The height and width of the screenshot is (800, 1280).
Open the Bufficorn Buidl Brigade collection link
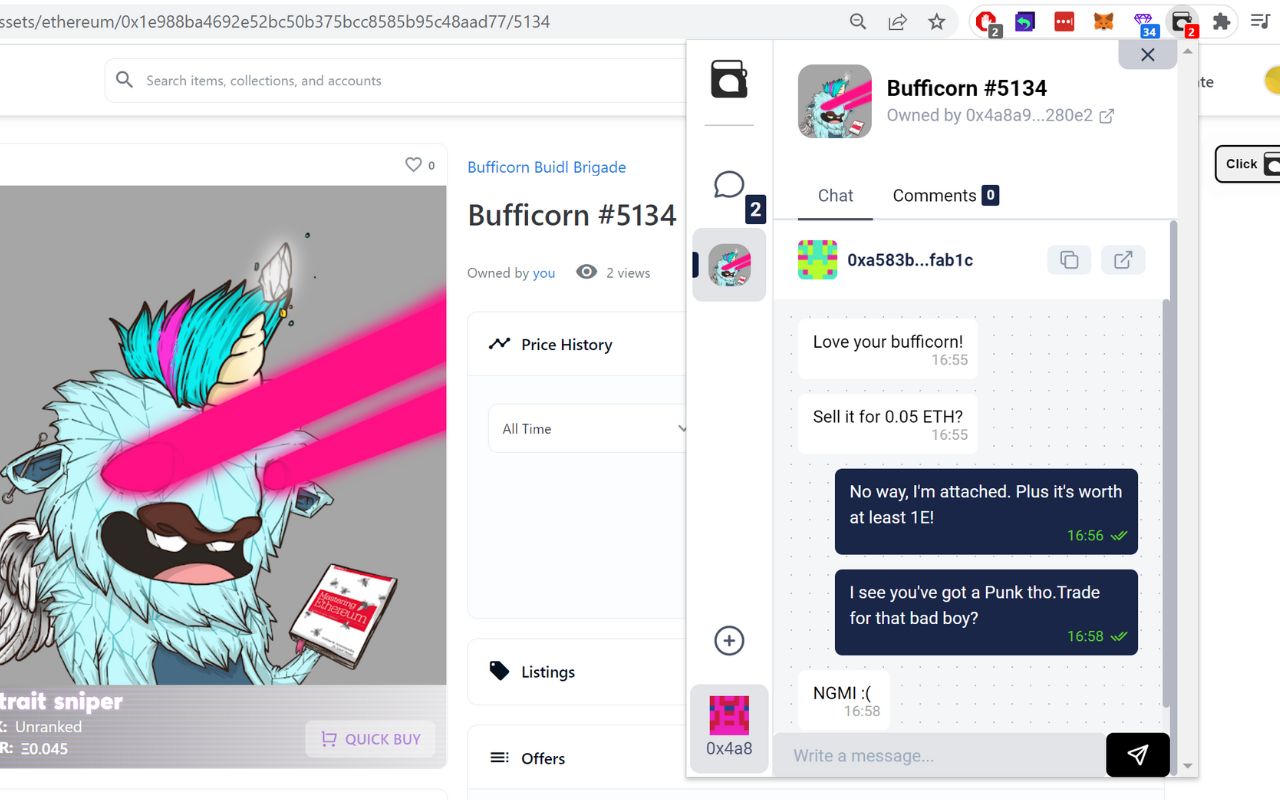tap(547, 167)
